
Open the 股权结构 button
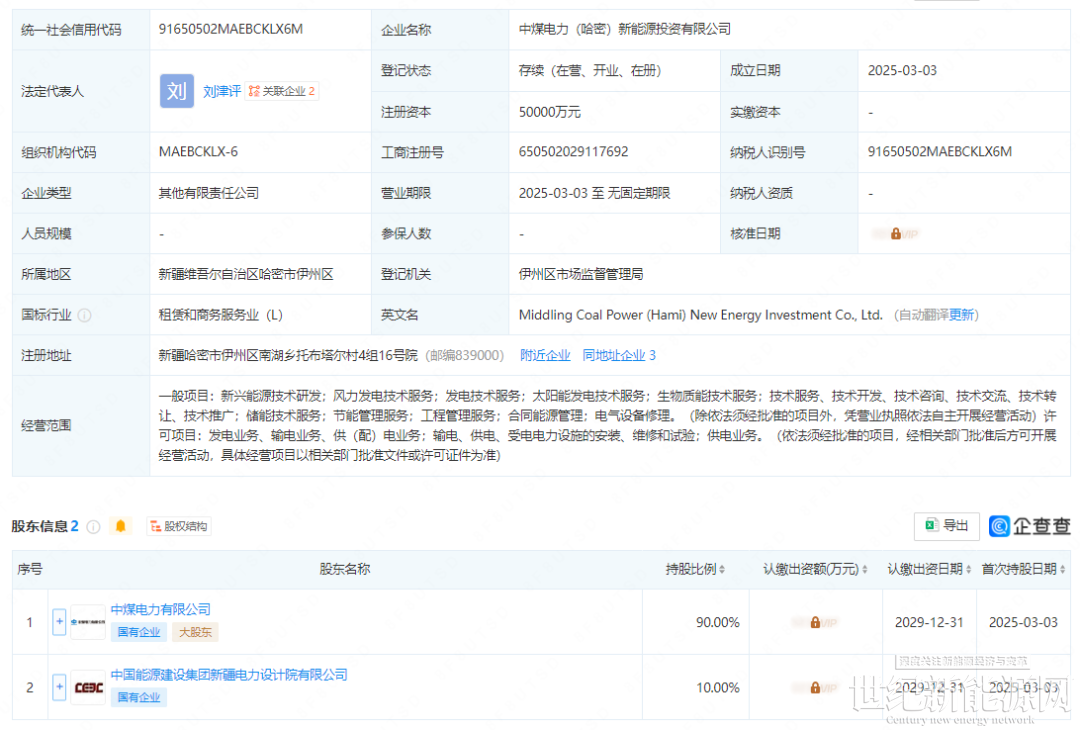(179, 526)
